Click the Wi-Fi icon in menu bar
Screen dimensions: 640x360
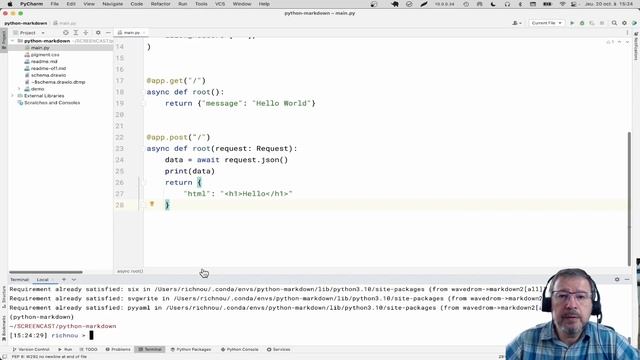[x=563, y=4]
